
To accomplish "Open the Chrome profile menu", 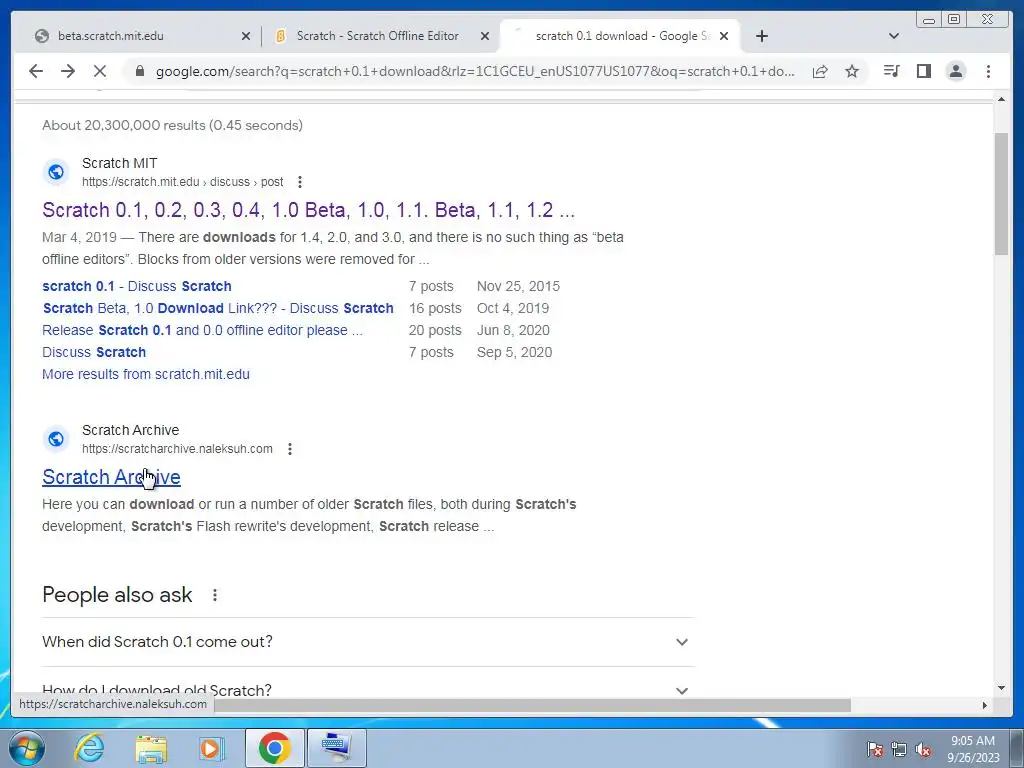I will point(956,71).
